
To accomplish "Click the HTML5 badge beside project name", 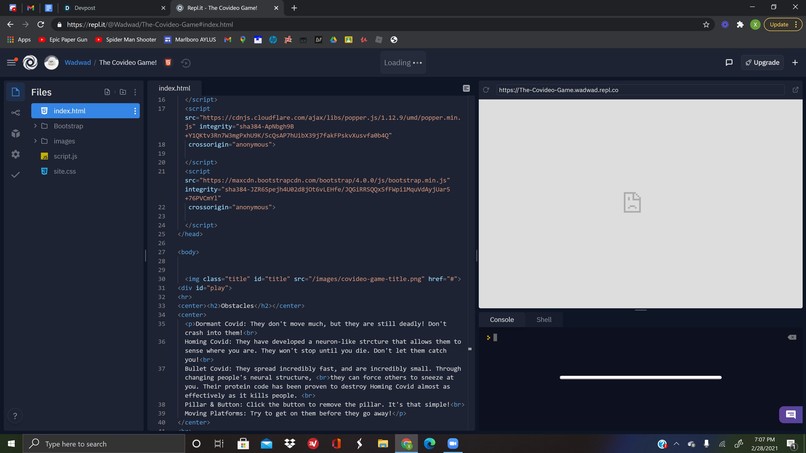I will point(168,62).
